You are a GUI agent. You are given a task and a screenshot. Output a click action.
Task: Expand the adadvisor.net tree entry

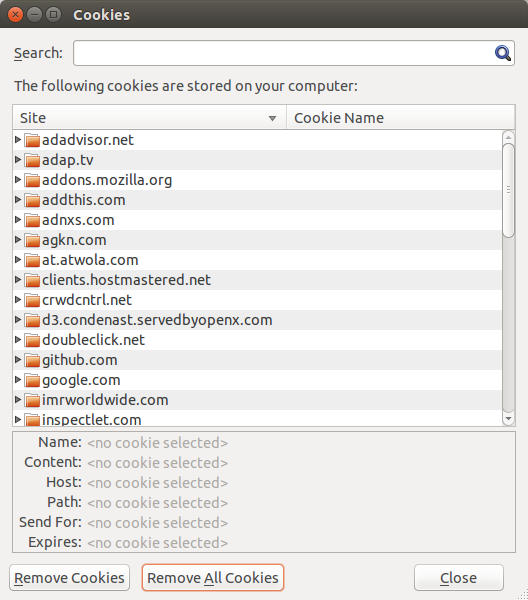(x=18, y=139)
